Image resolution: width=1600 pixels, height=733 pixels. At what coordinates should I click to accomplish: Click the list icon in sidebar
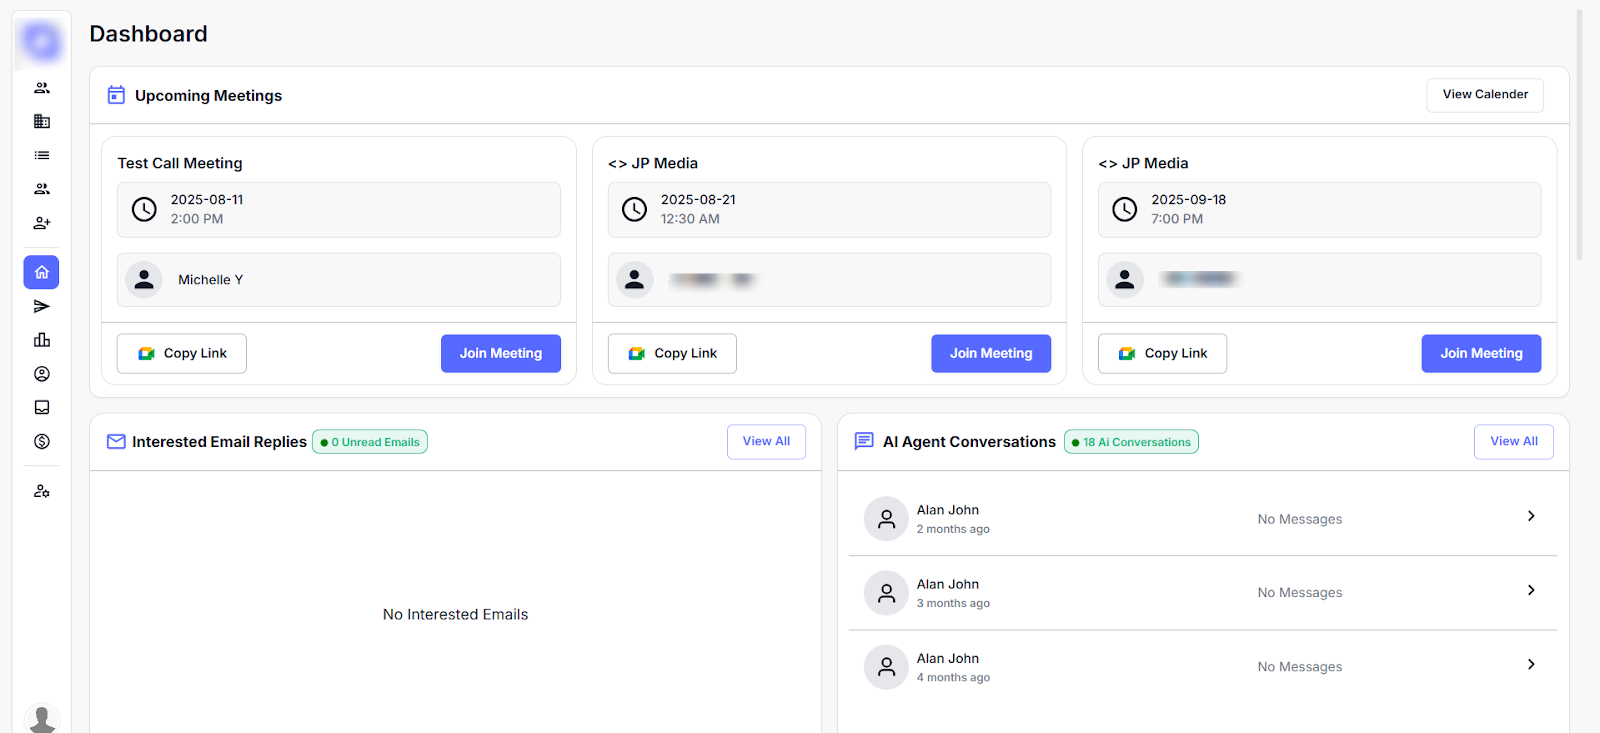click(41, 155)
